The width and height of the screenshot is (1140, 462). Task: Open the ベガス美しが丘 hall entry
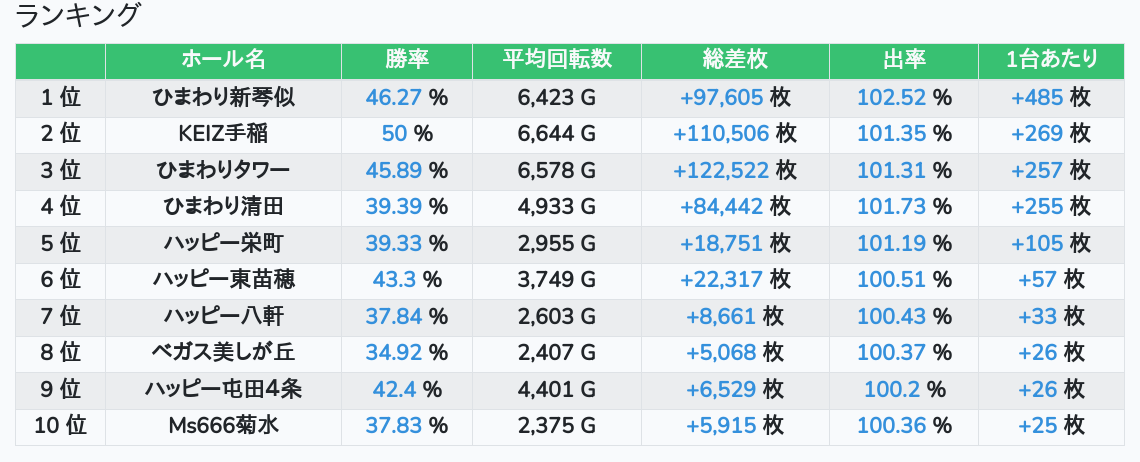tap(223, 353)
